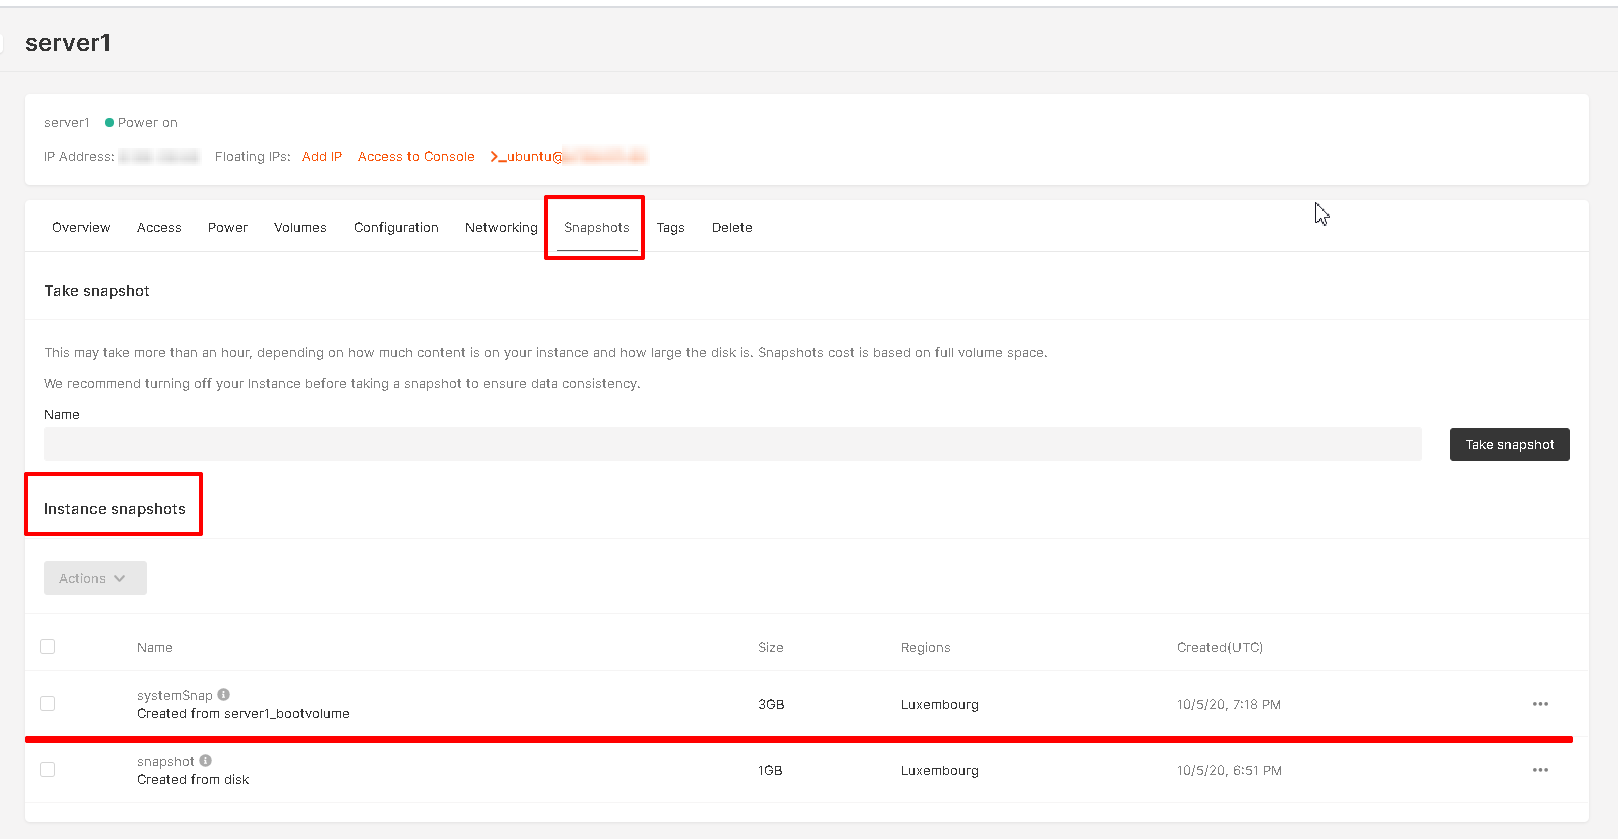Switch to the Power tab
This screenshot has width=1618, height=839.
pyautogui.click(x=228, y=228)
